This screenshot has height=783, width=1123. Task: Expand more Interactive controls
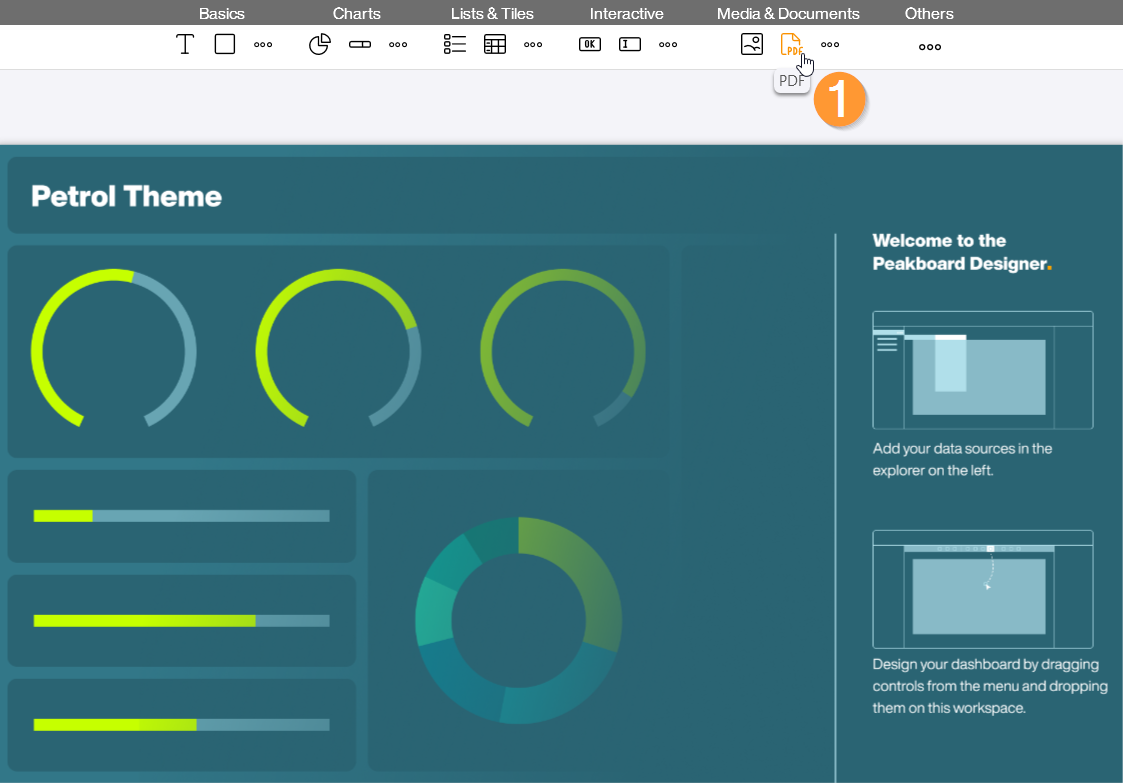pos(668,45)
